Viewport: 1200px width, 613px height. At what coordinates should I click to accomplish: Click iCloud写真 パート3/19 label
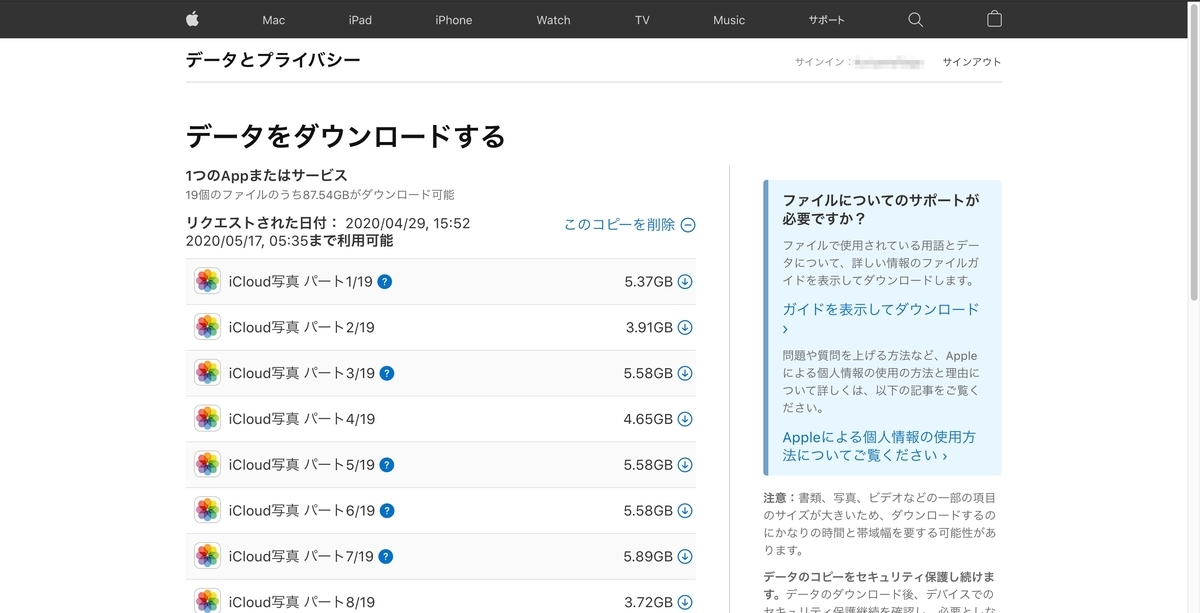[x=301, y=374]
